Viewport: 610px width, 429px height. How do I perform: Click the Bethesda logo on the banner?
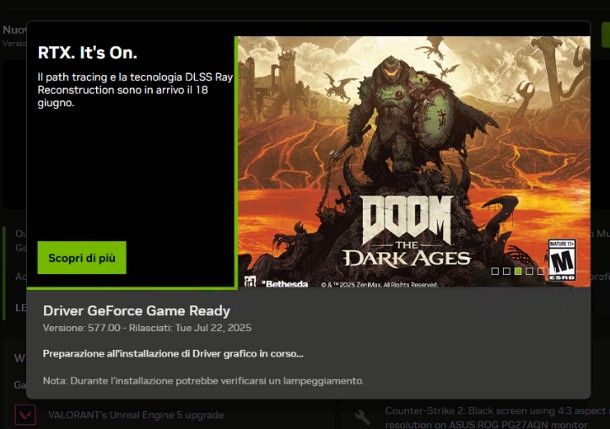click(285, 284)
